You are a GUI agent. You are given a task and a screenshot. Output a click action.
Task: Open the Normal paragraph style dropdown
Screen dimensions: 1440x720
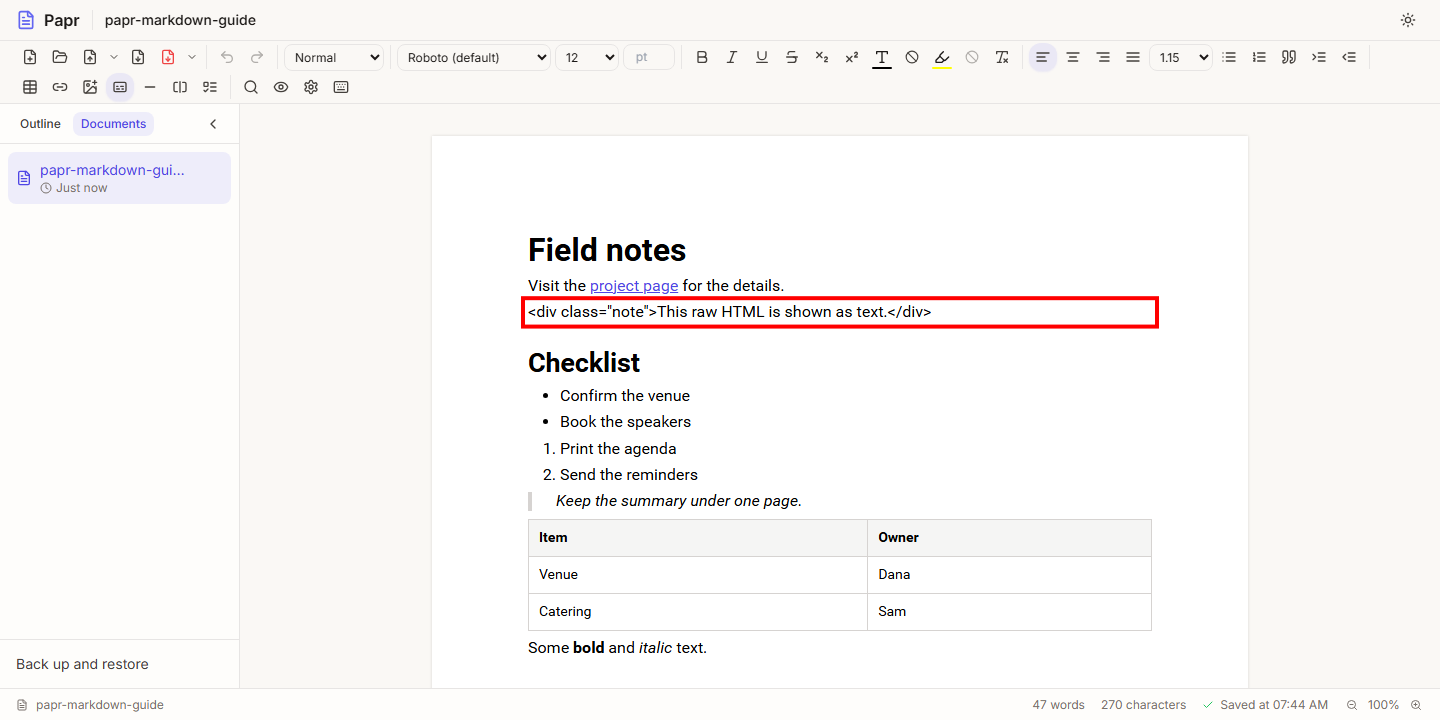334,57
